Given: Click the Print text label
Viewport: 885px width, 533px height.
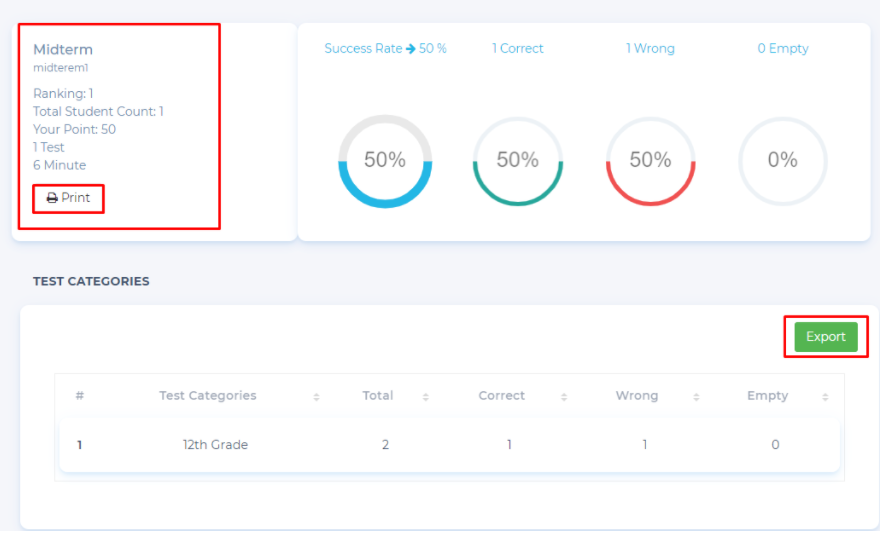Looking at the screenshot, I should tap(76, 198).
